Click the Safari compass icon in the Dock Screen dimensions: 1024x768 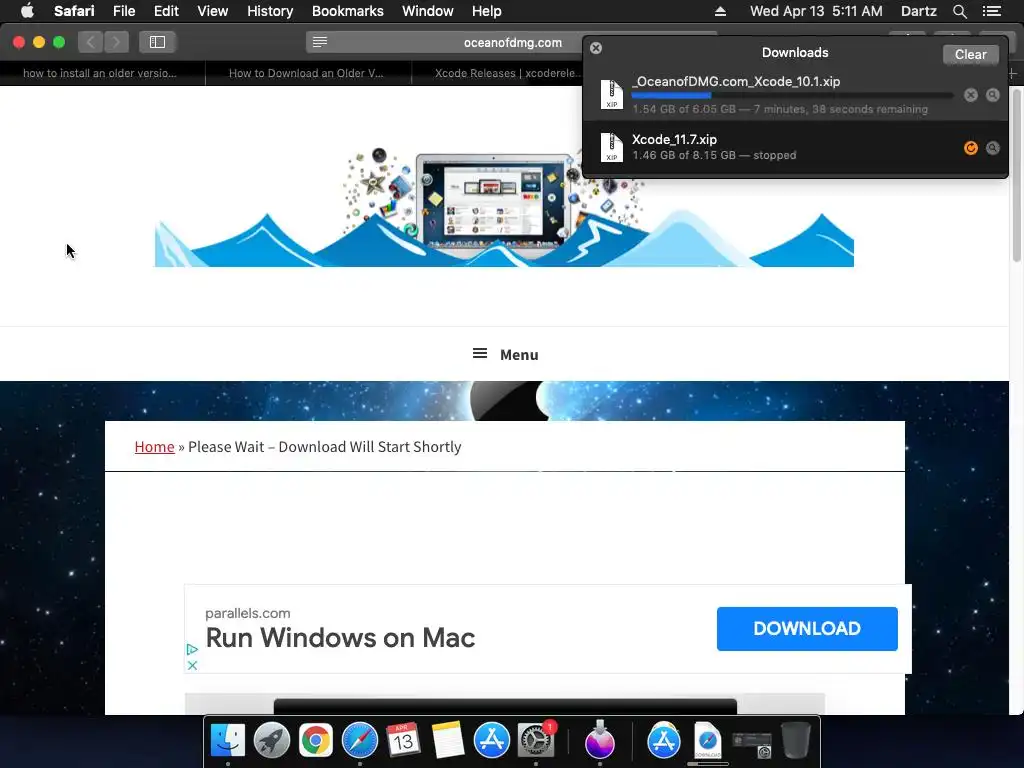point(360,741)
